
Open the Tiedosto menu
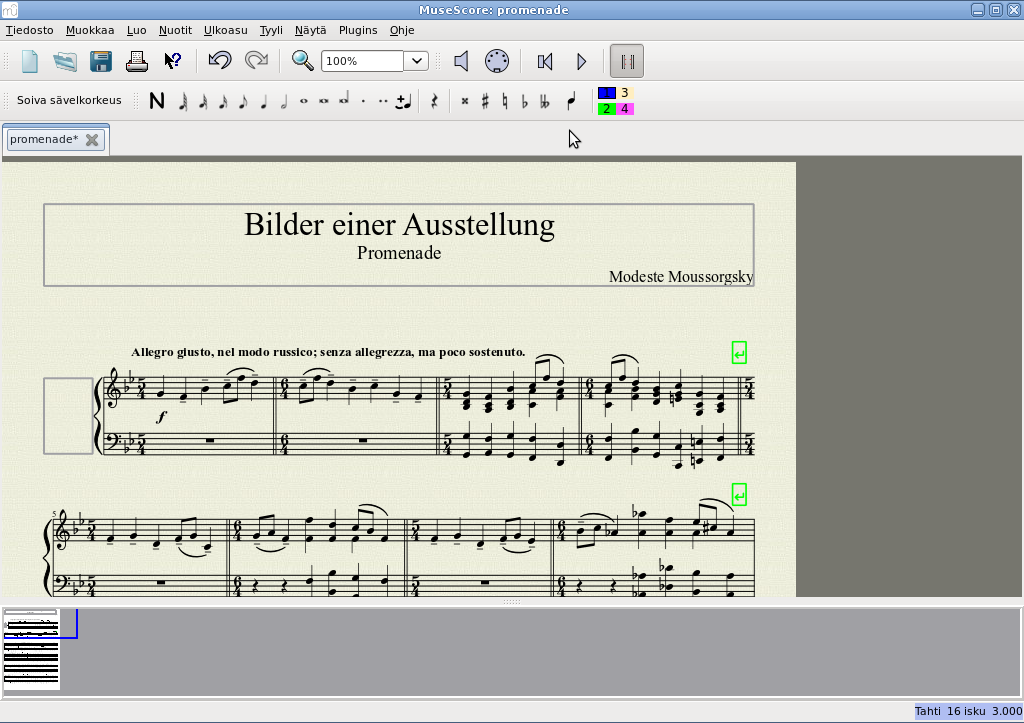(30, 30)
